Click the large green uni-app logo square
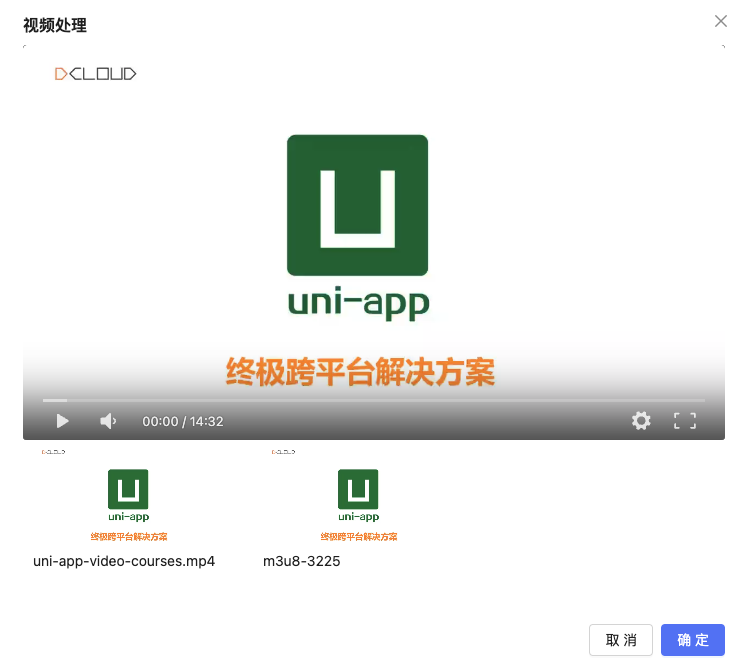Viewport: 742px width, 665px height. [x=357, y=205]
